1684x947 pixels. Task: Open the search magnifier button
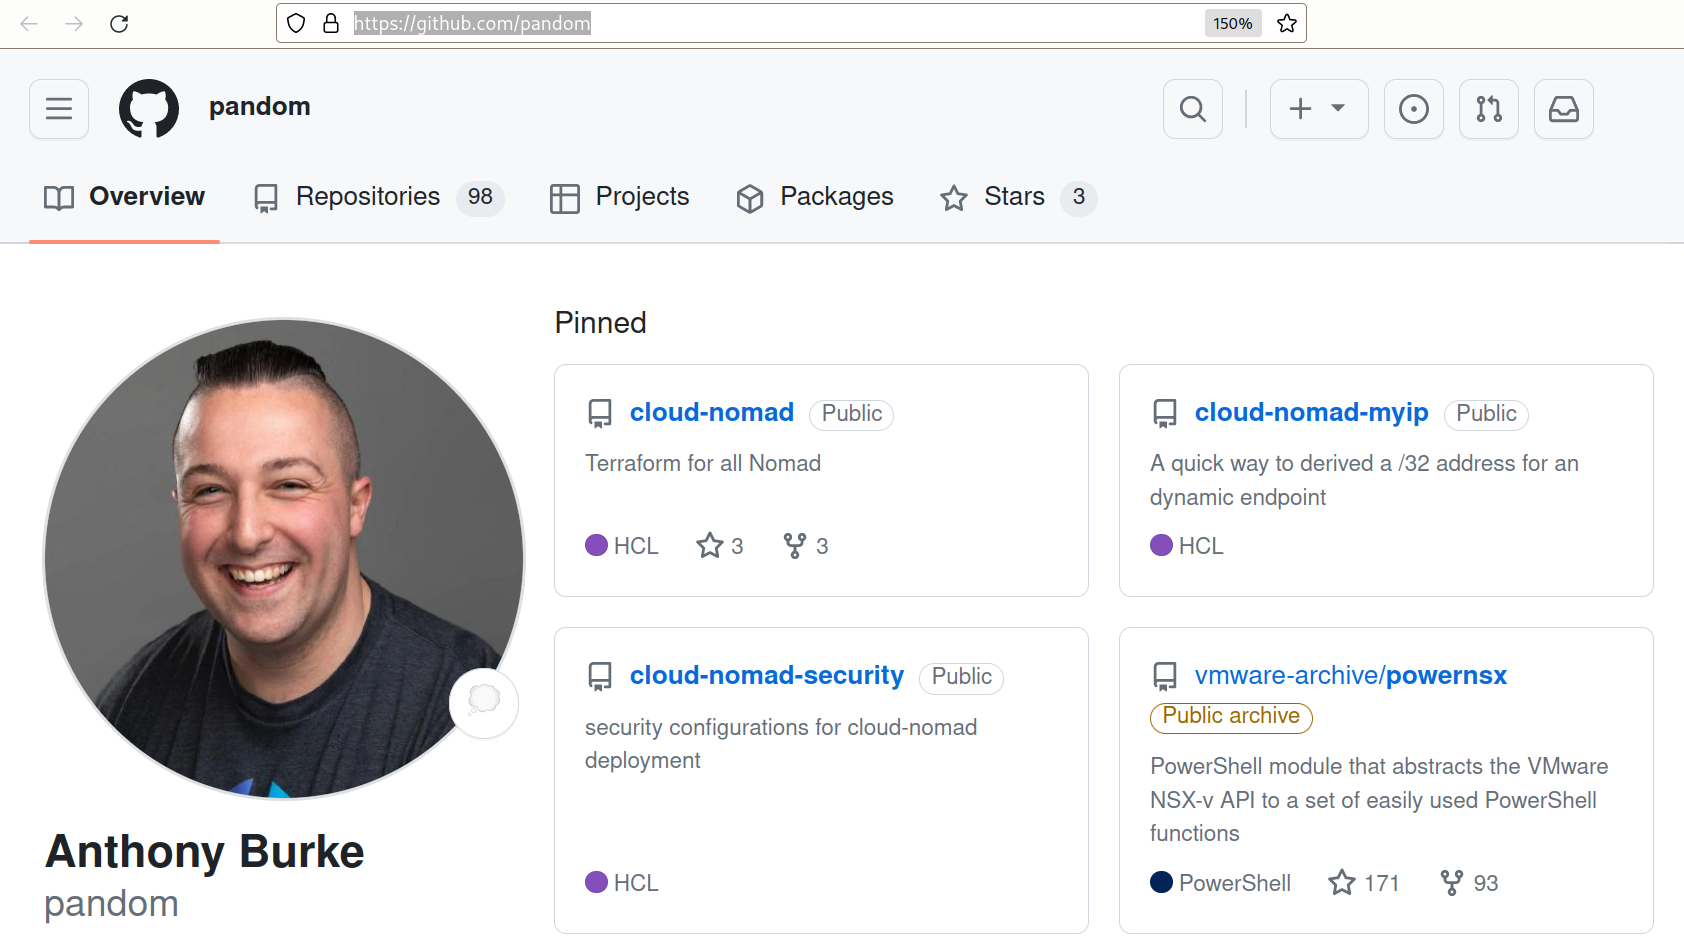(1193, 109)
